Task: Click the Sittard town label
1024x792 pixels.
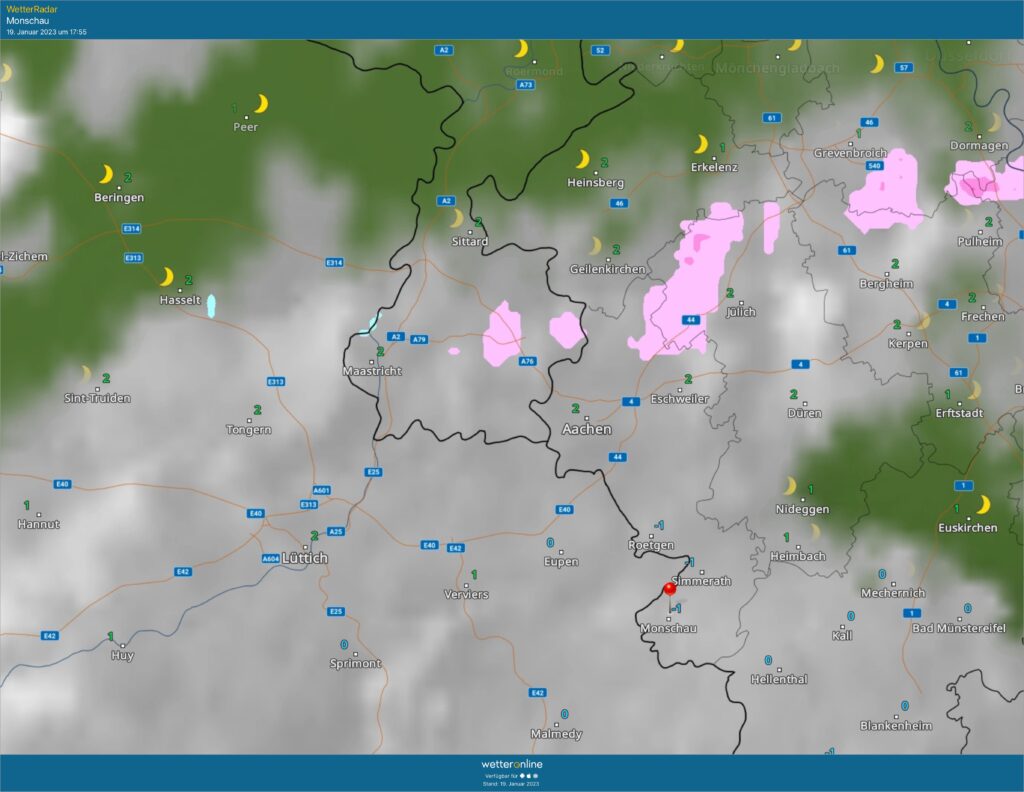Action: click(470, 242)
